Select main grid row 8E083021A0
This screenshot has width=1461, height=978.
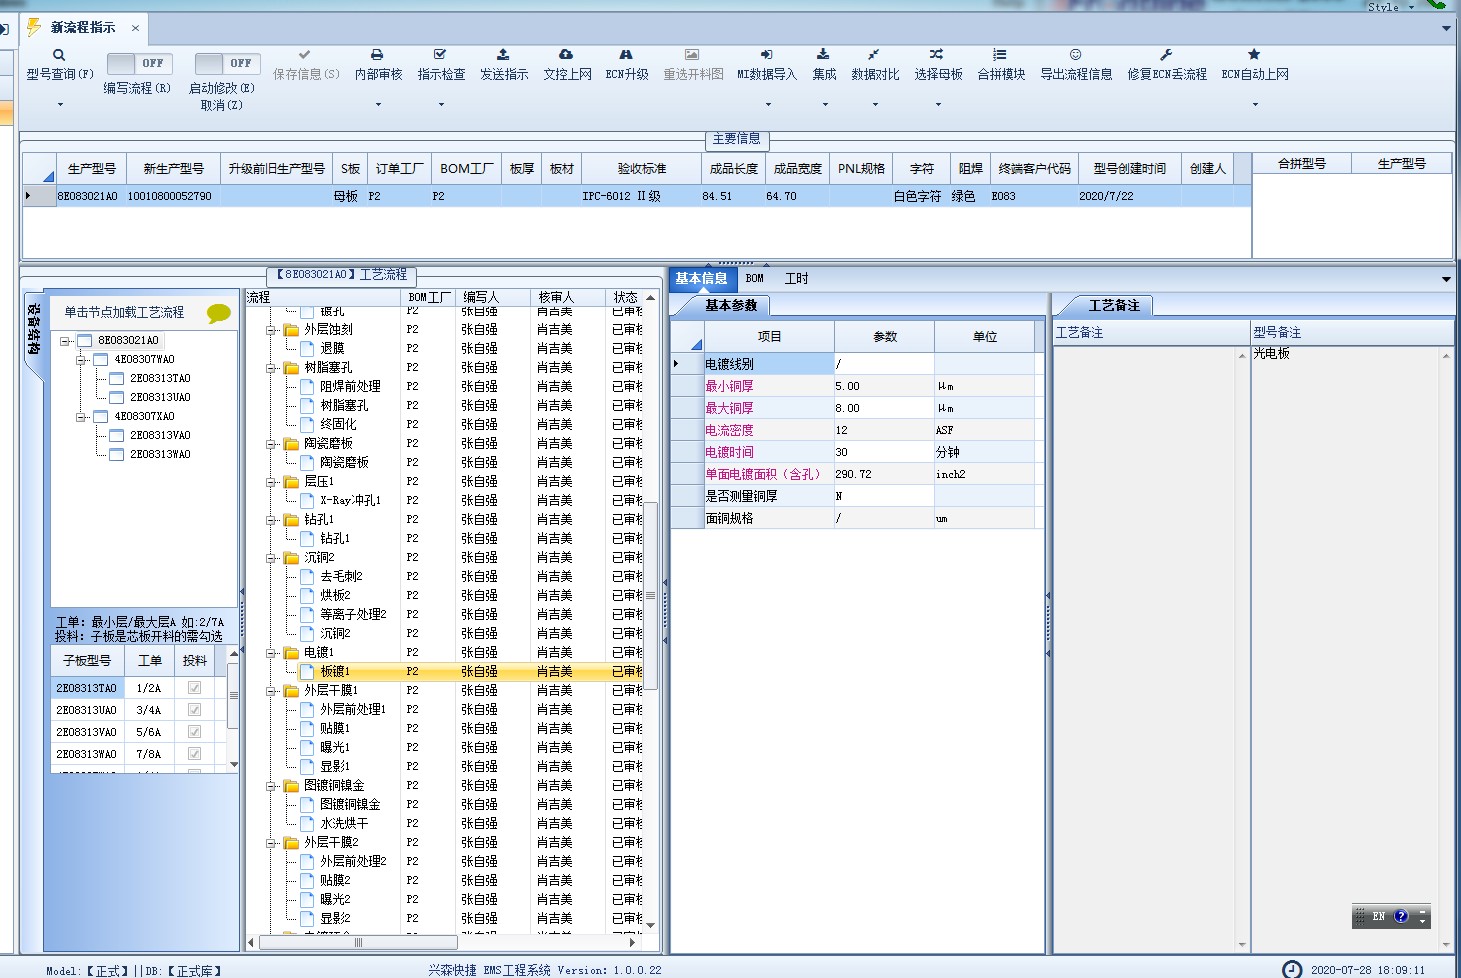click(x=637, y=196)
